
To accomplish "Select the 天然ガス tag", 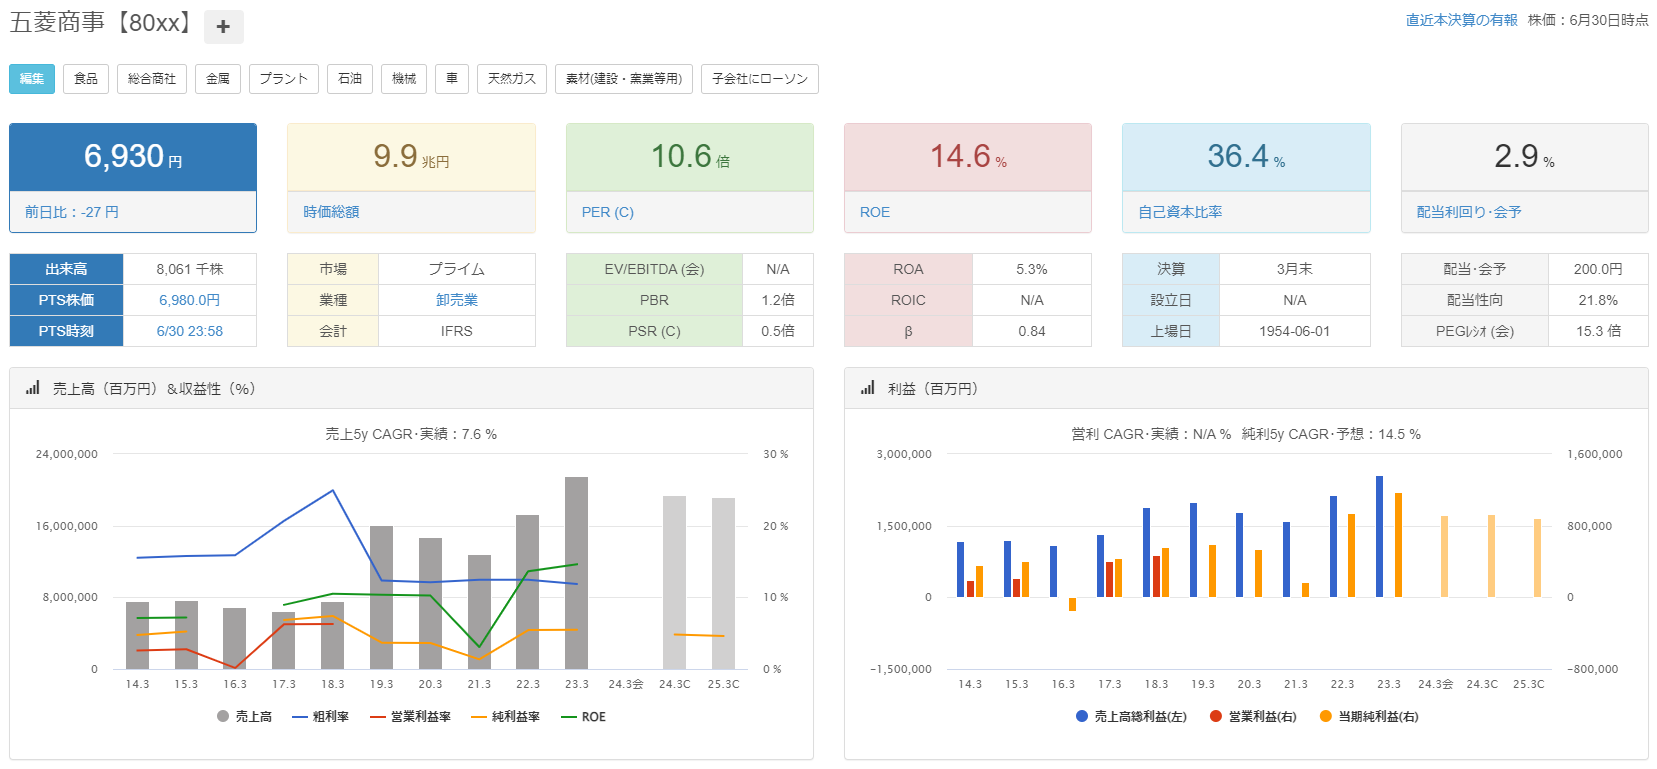I will coord(511,79).
